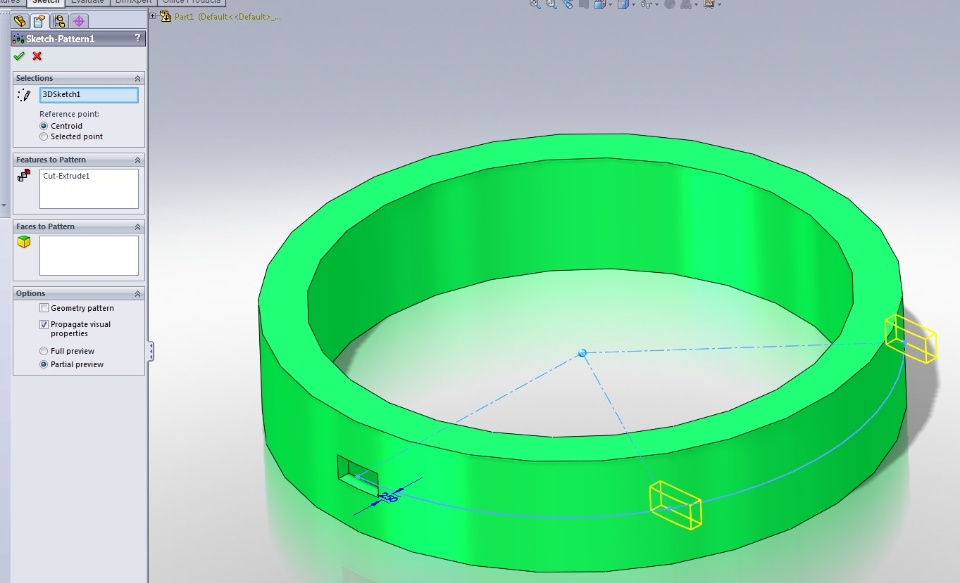Open the View Settings dropdown arrow
This screenshot has height=583, width=960.
[x=719, y=5]
